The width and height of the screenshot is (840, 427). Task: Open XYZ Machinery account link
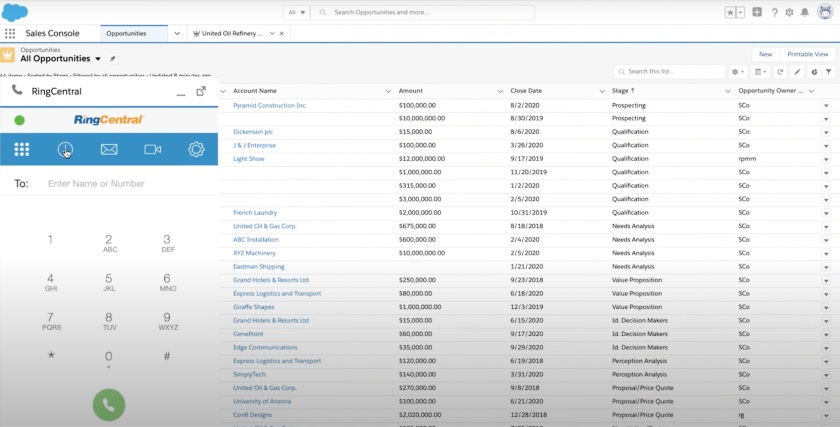coord(254,253)
